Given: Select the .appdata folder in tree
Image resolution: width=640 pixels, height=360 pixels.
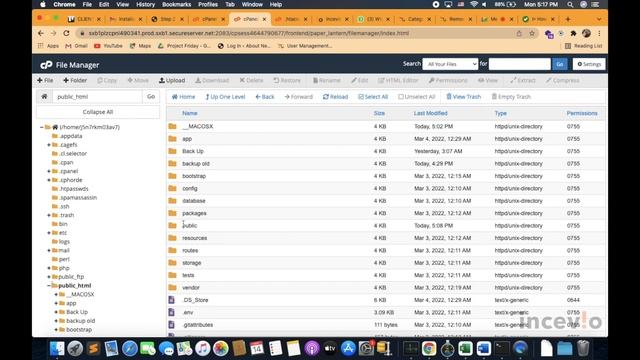Looking at the screenshot, I should click(x=71, y=136).
